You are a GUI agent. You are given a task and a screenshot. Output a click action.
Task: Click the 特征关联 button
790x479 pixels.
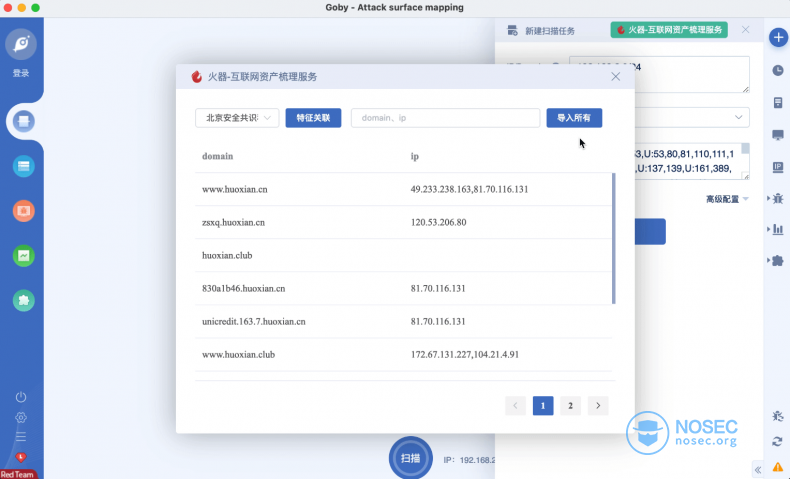313,118
